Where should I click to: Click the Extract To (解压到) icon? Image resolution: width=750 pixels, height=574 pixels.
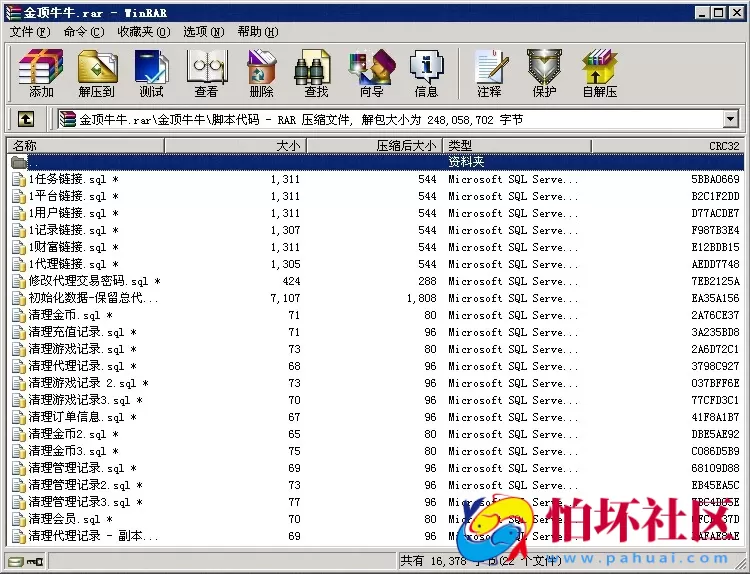(x=97, y=73)
